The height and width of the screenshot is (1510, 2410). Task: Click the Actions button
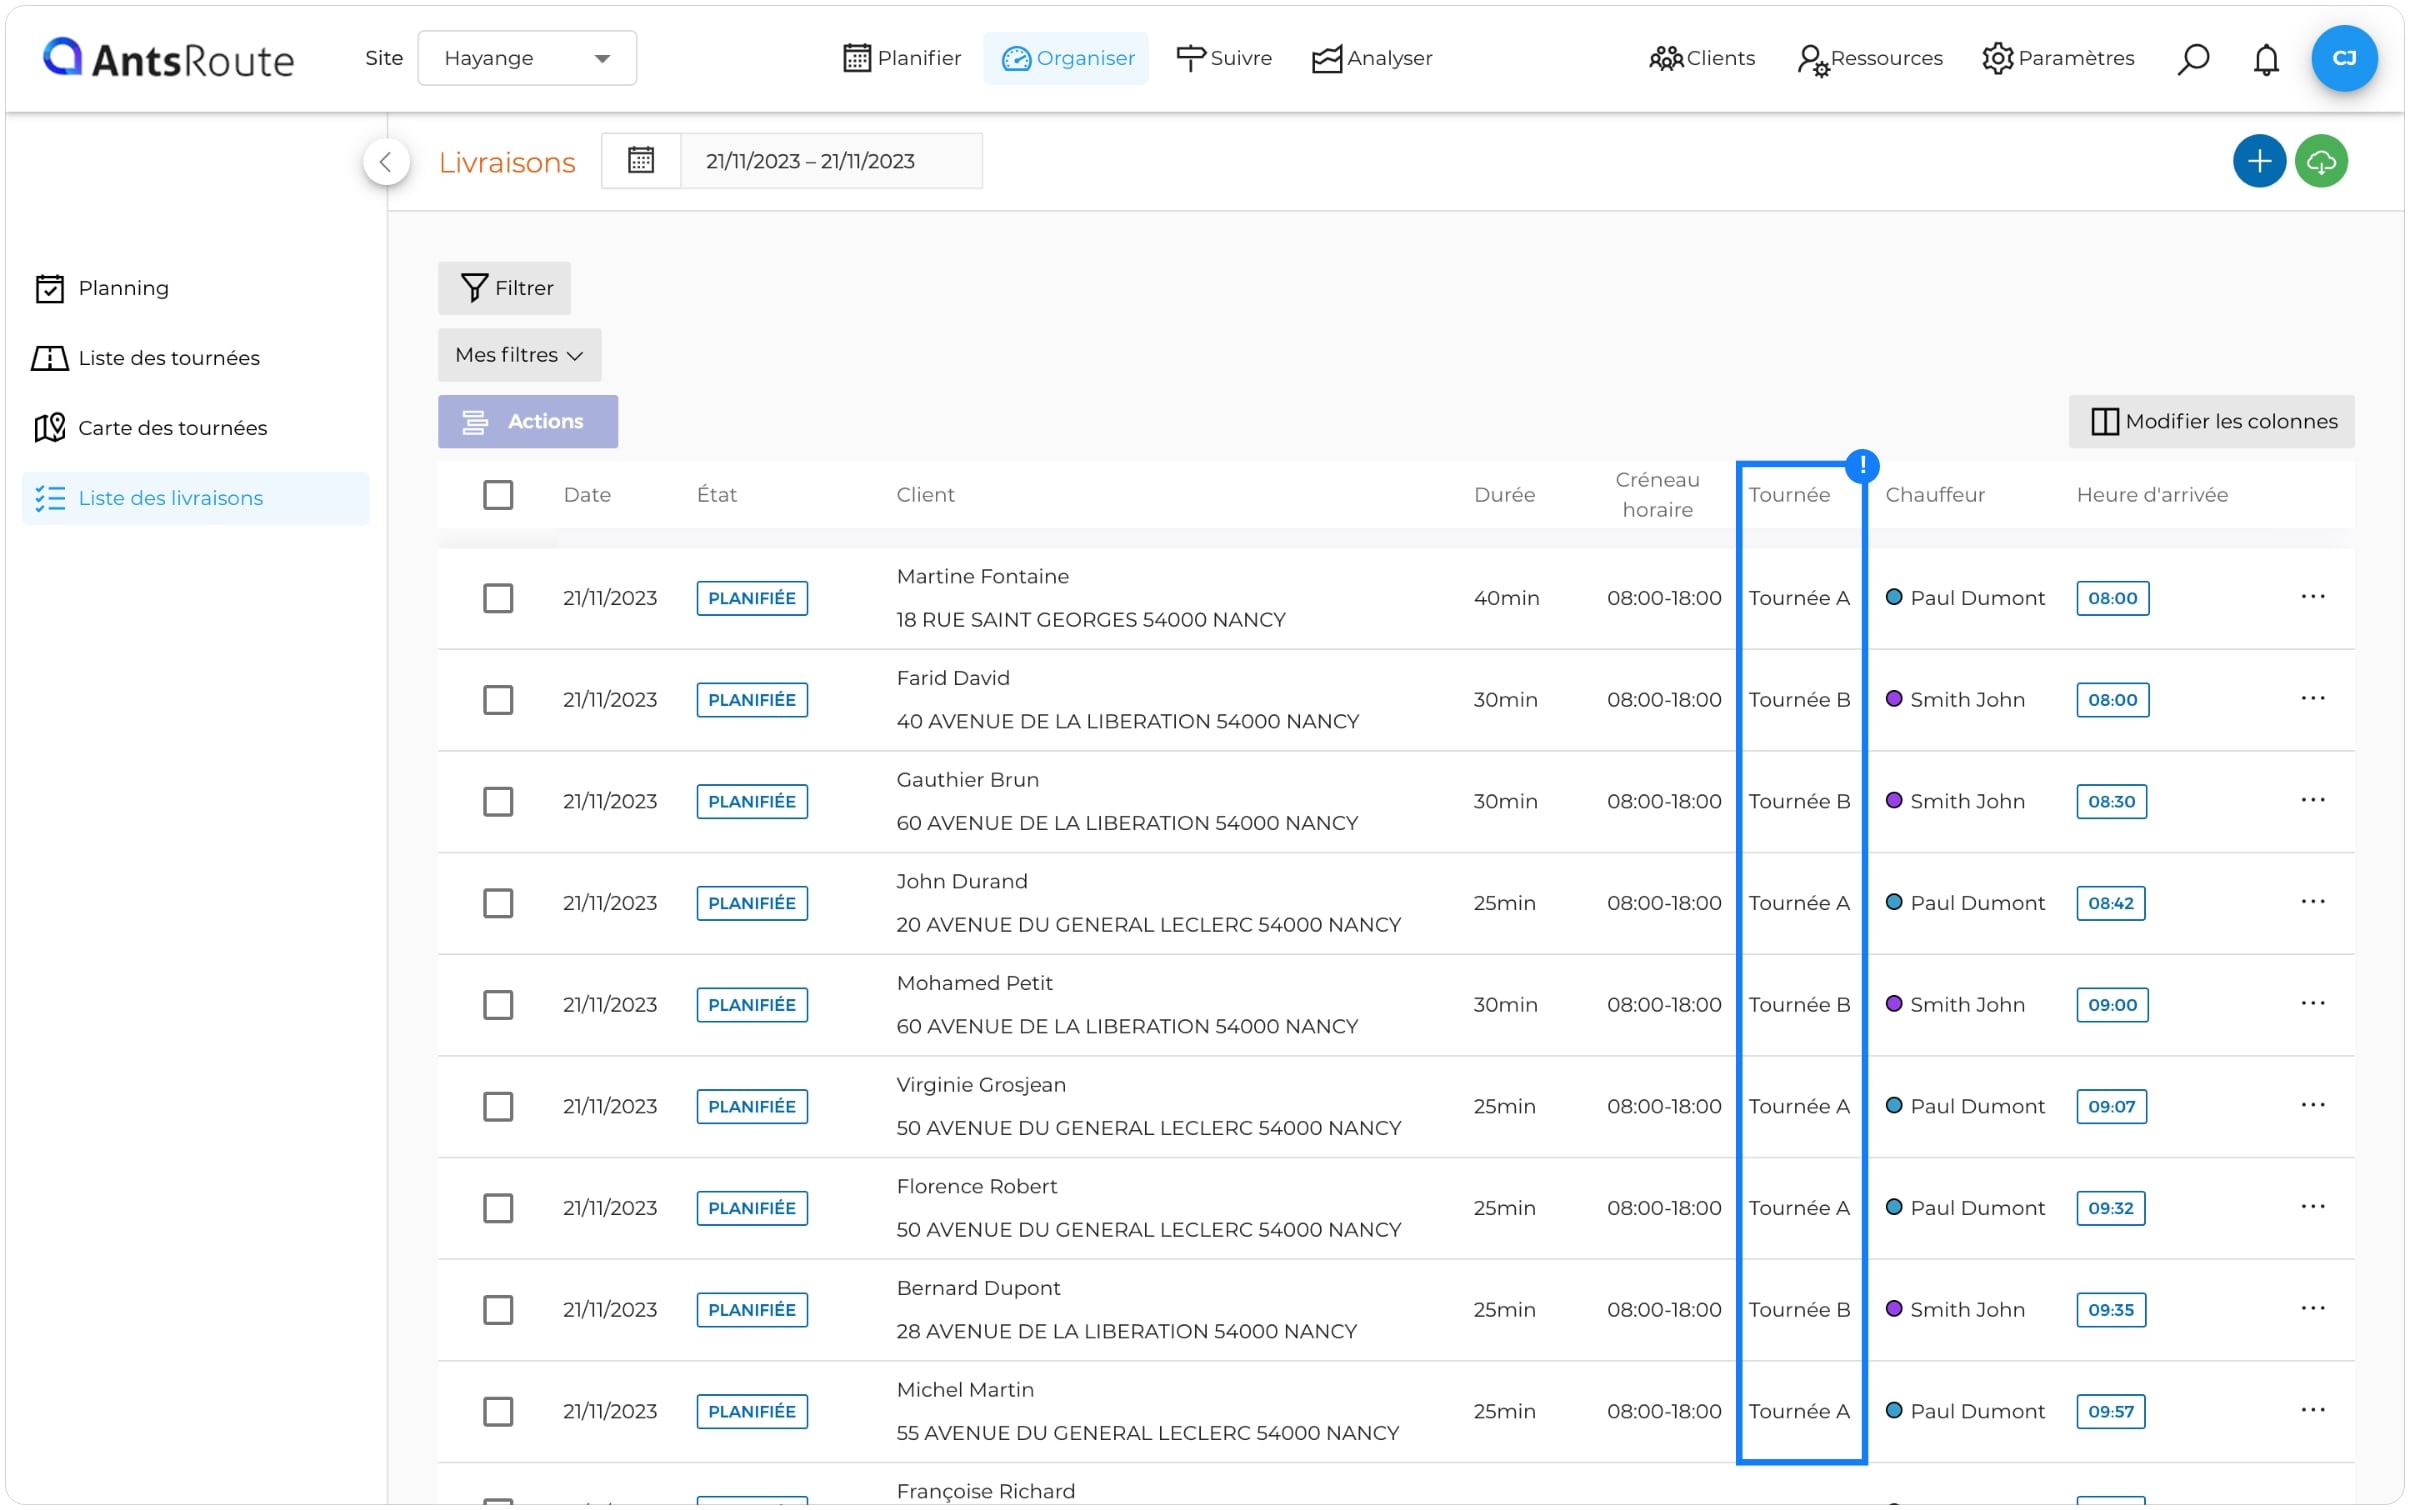pos(527,421)
